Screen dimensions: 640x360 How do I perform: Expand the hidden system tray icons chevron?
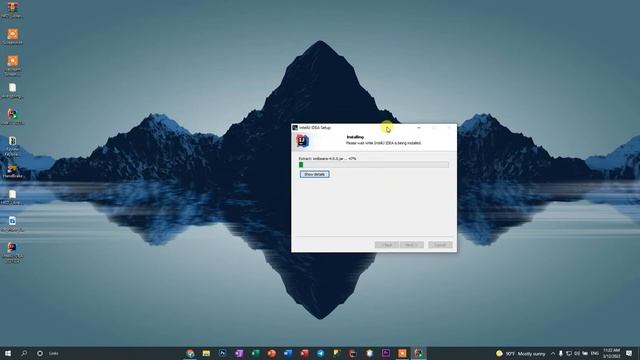point(553,353)
